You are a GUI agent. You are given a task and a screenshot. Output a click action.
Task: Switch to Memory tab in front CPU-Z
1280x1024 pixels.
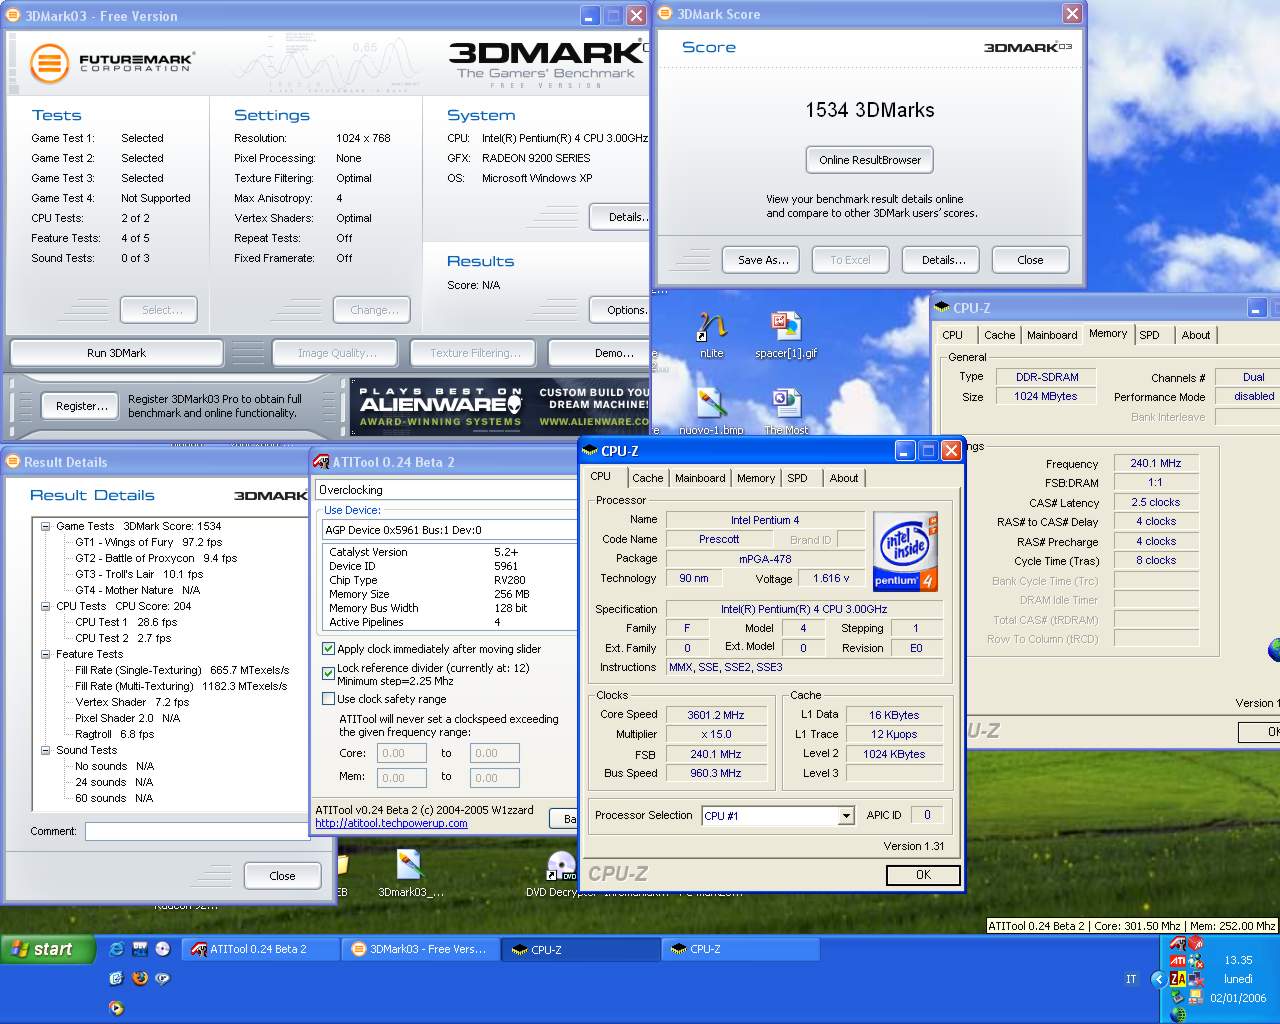coord(756,478)
